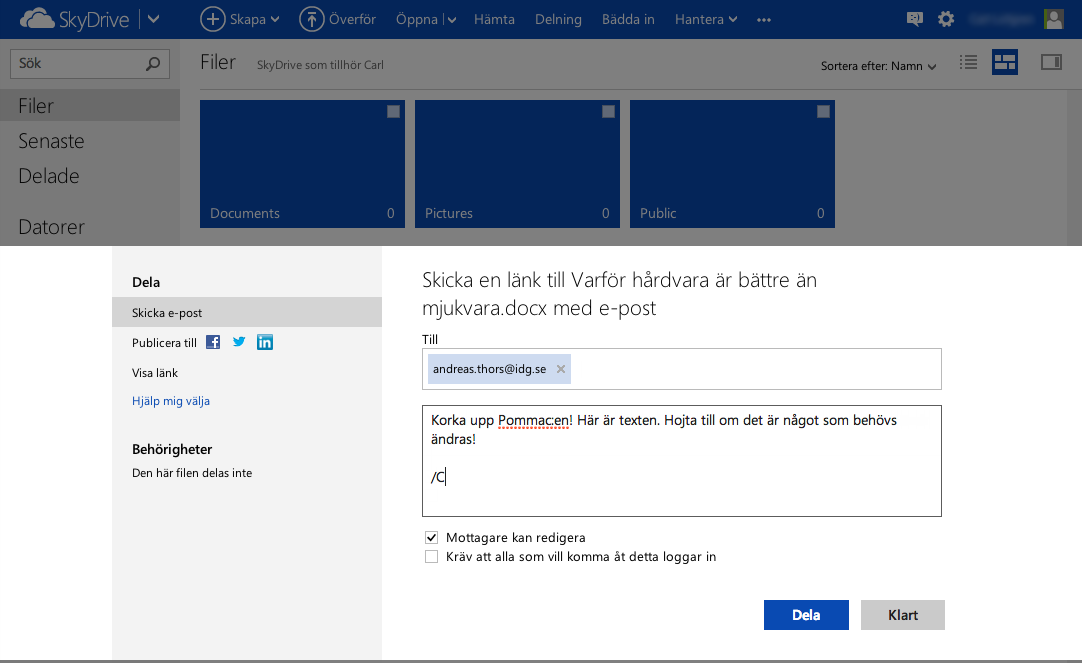Select Överför in the toolbar
Image resolution: width=1082 pixels, height=663 pixels.
click(x=352, y=19)
